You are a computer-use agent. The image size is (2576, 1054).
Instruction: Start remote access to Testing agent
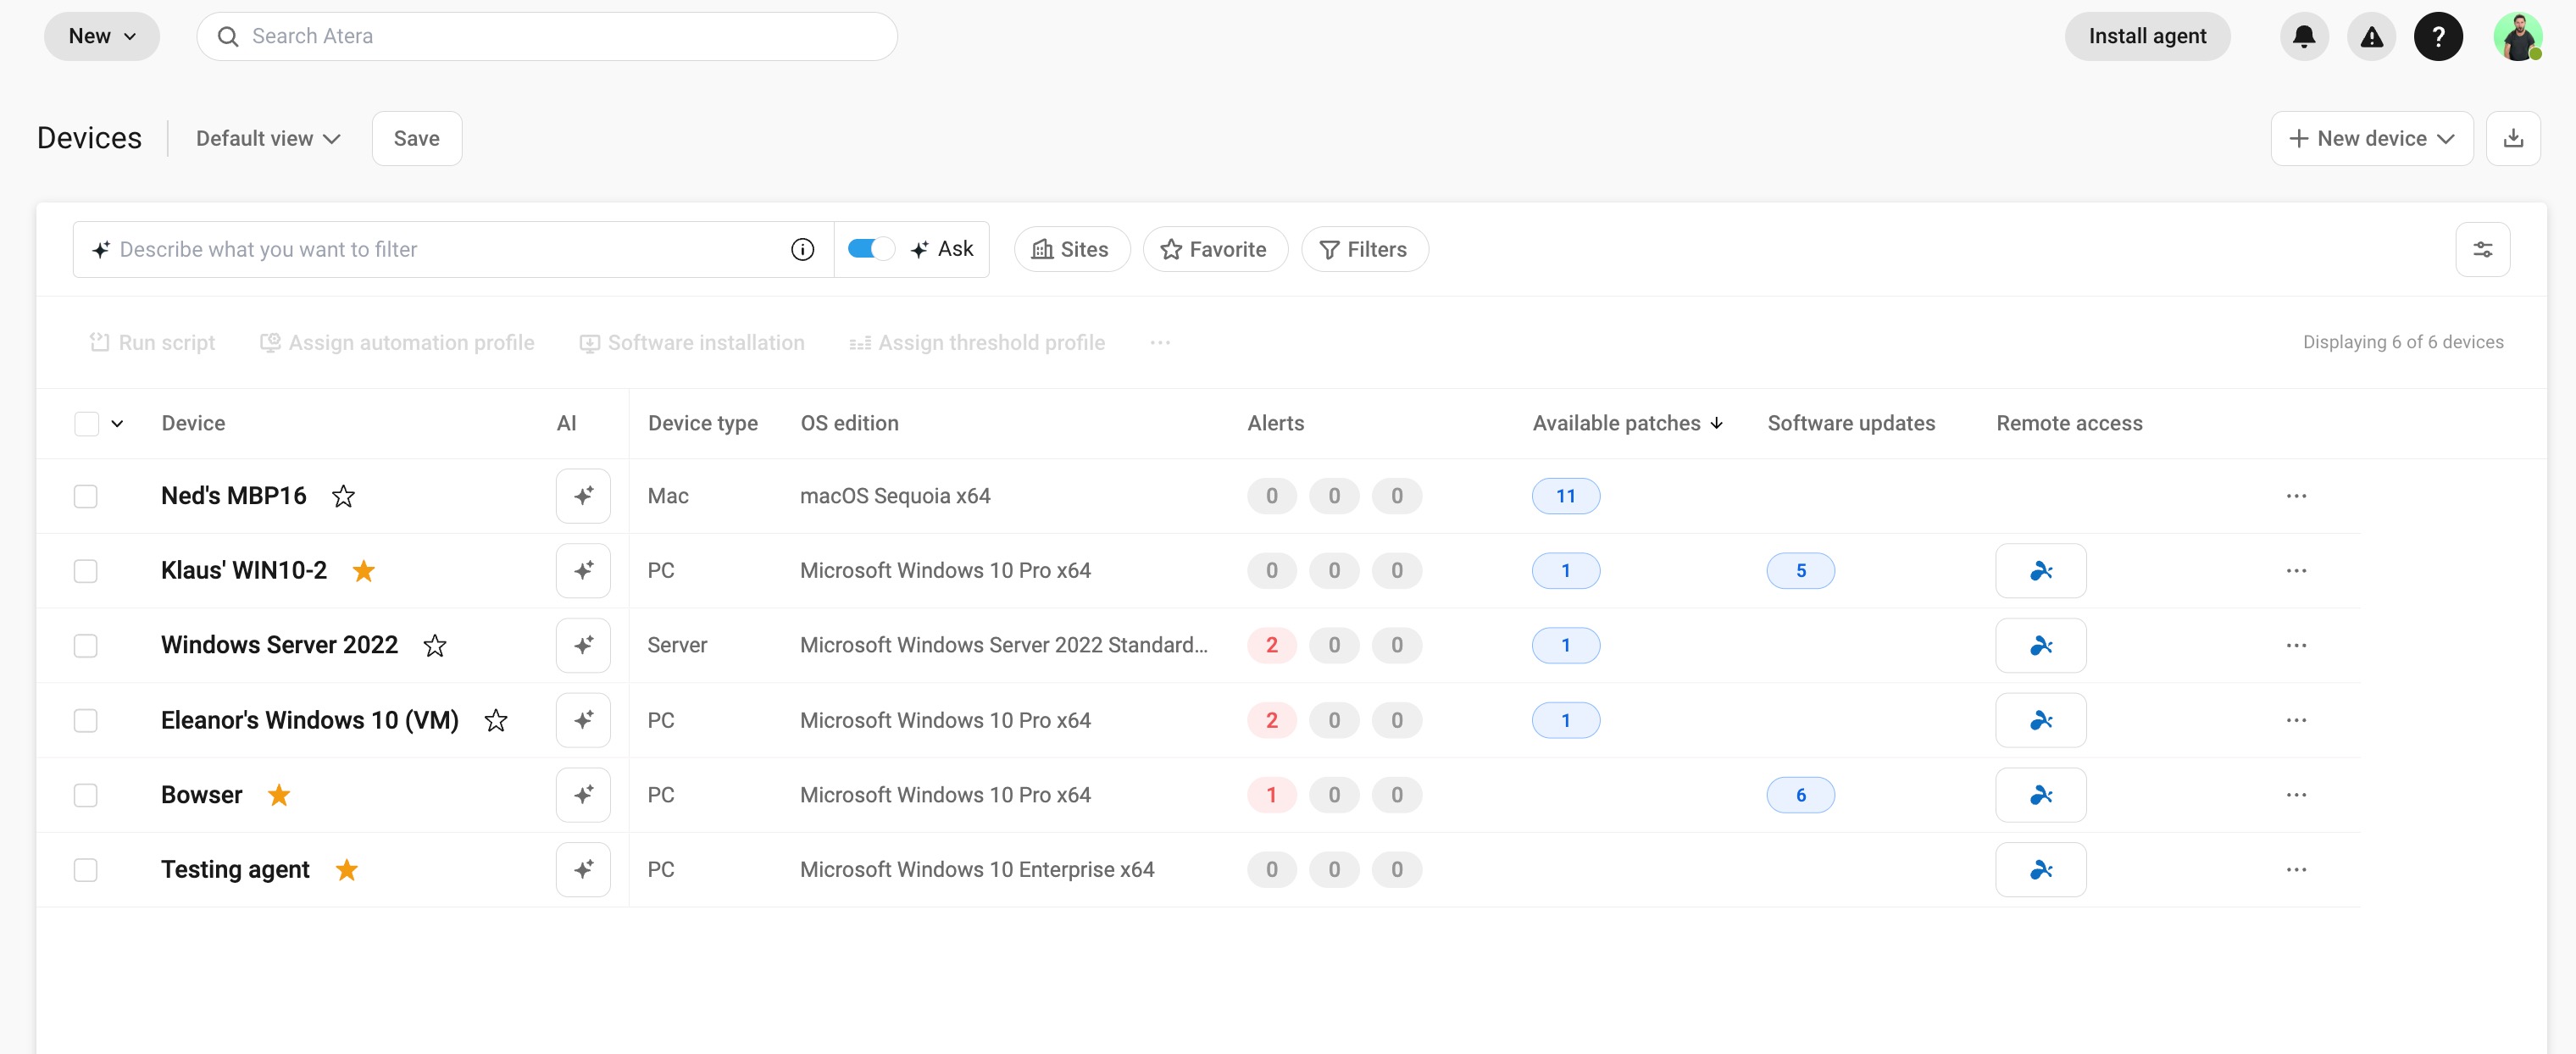point(2040,870)
